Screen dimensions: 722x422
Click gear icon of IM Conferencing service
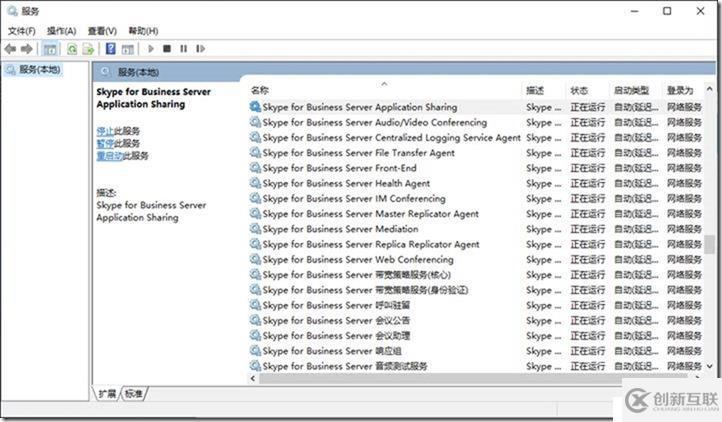pyautogui.click(x=255, y=198)
